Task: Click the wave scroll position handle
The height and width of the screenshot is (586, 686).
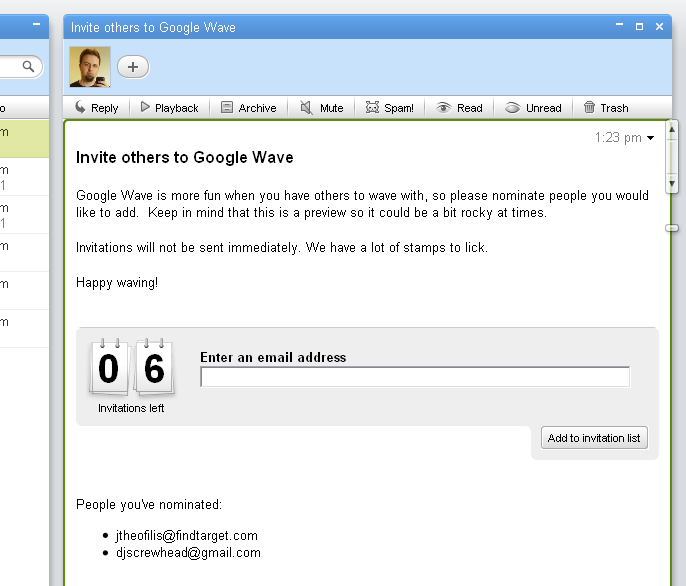Action: point(672,228)
